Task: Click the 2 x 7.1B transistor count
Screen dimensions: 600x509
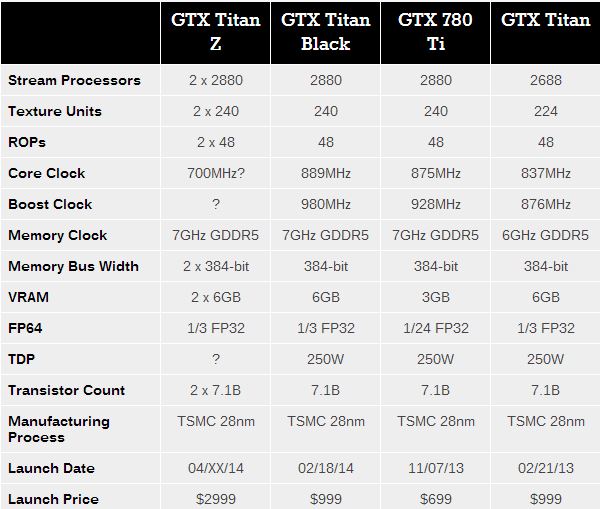Action: pos(216,390)
